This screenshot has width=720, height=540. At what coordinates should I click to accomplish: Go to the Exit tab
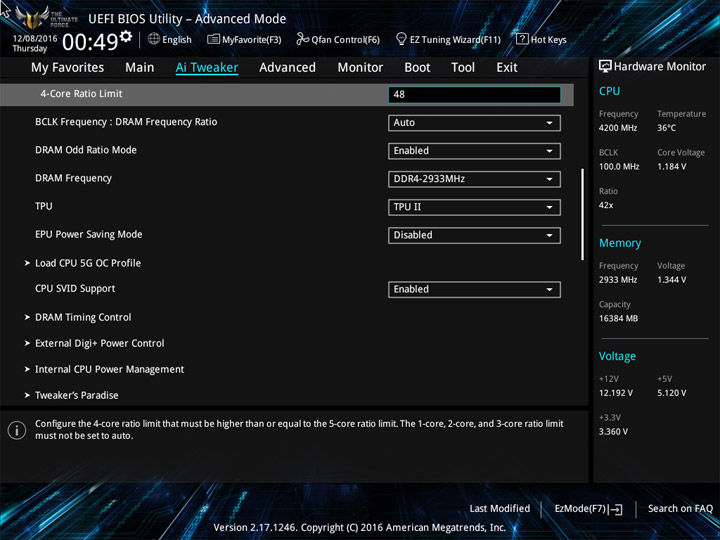pos(507,68)
